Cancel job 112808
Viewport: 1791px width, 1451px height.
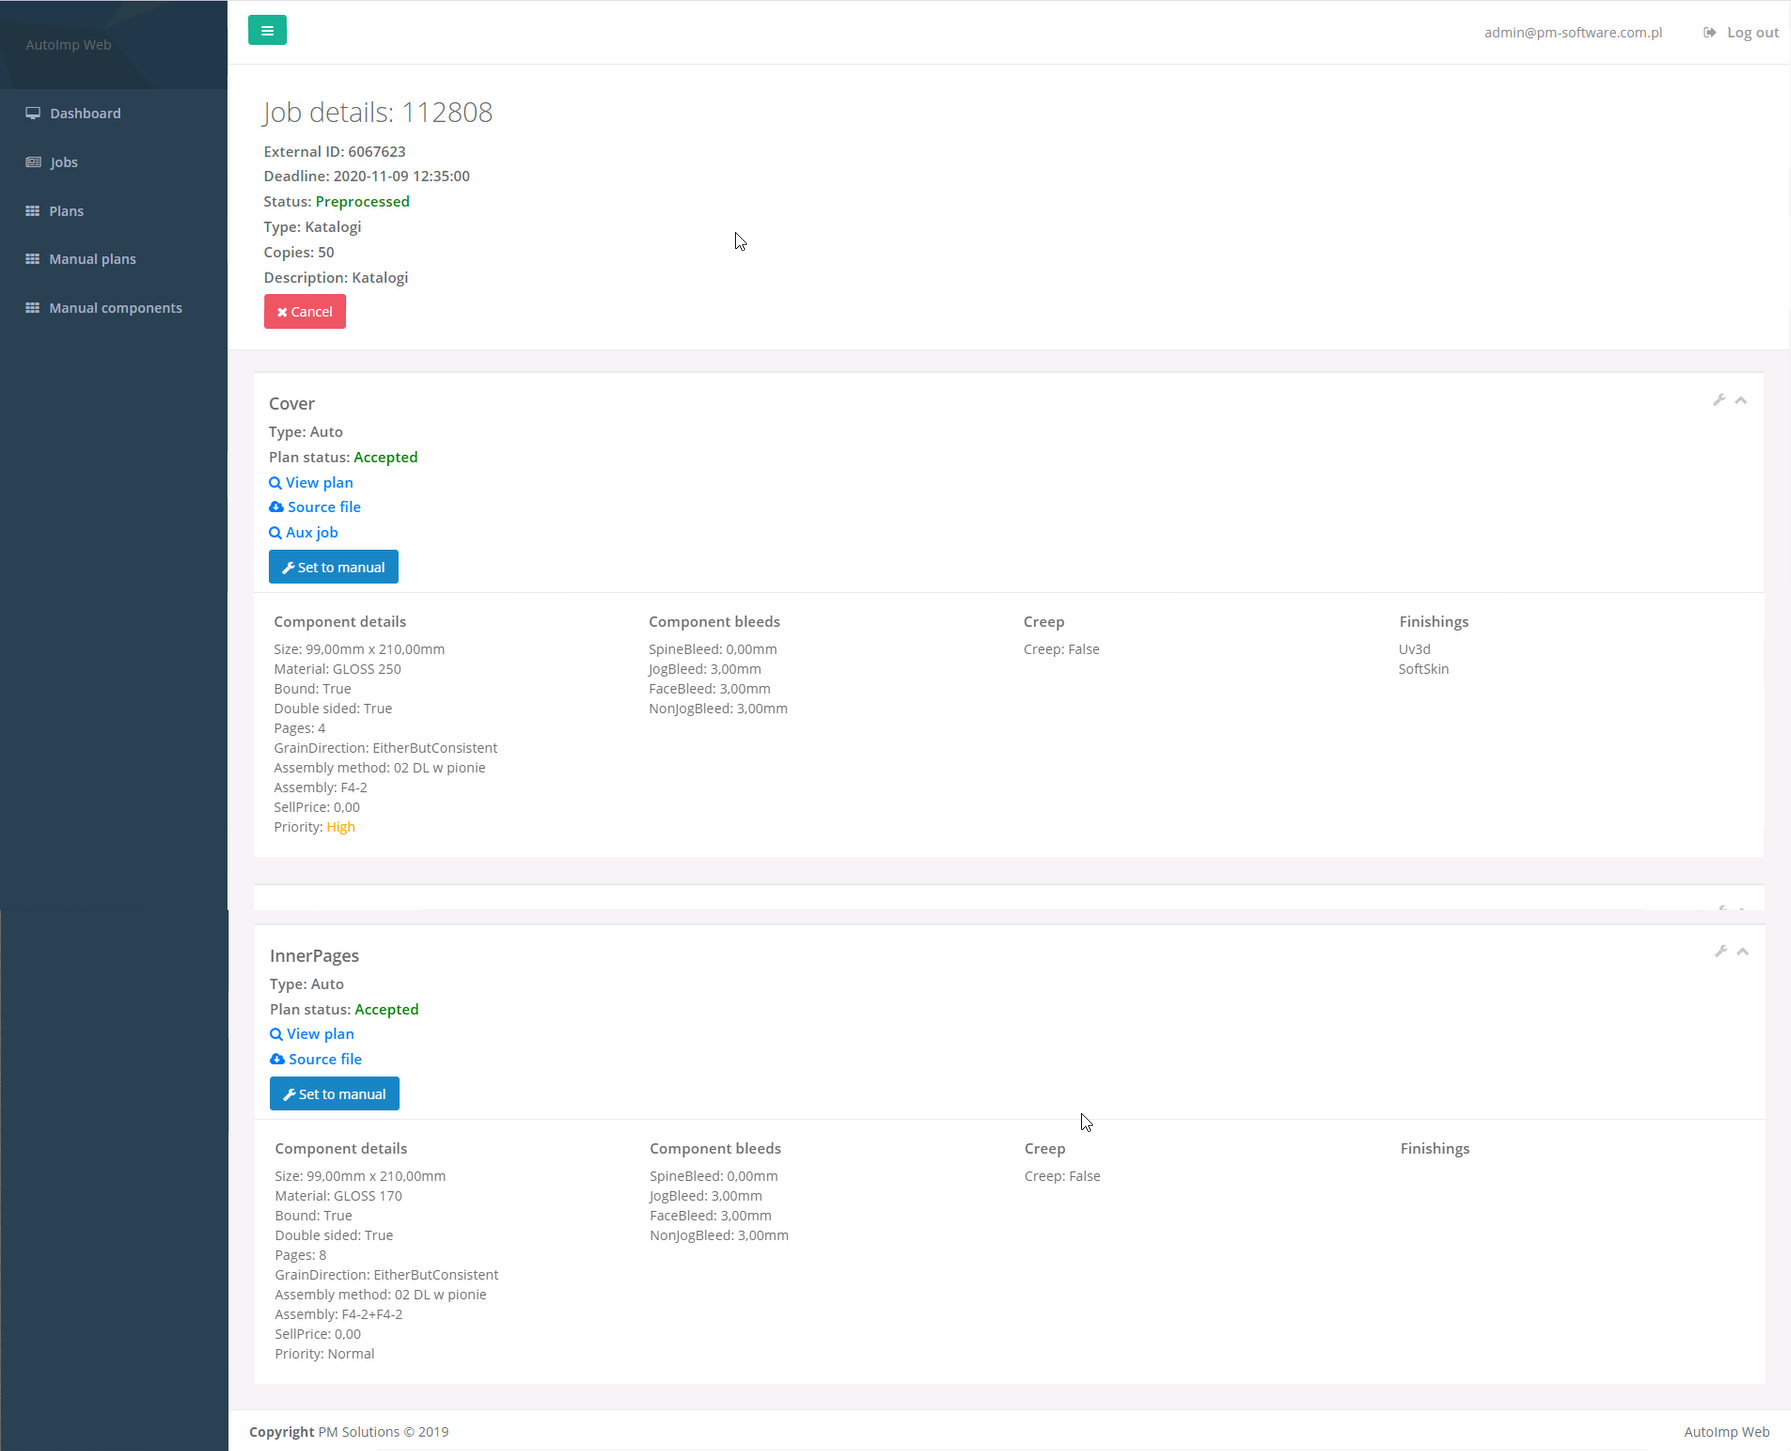pyautogui.click(x=305, y=312)
